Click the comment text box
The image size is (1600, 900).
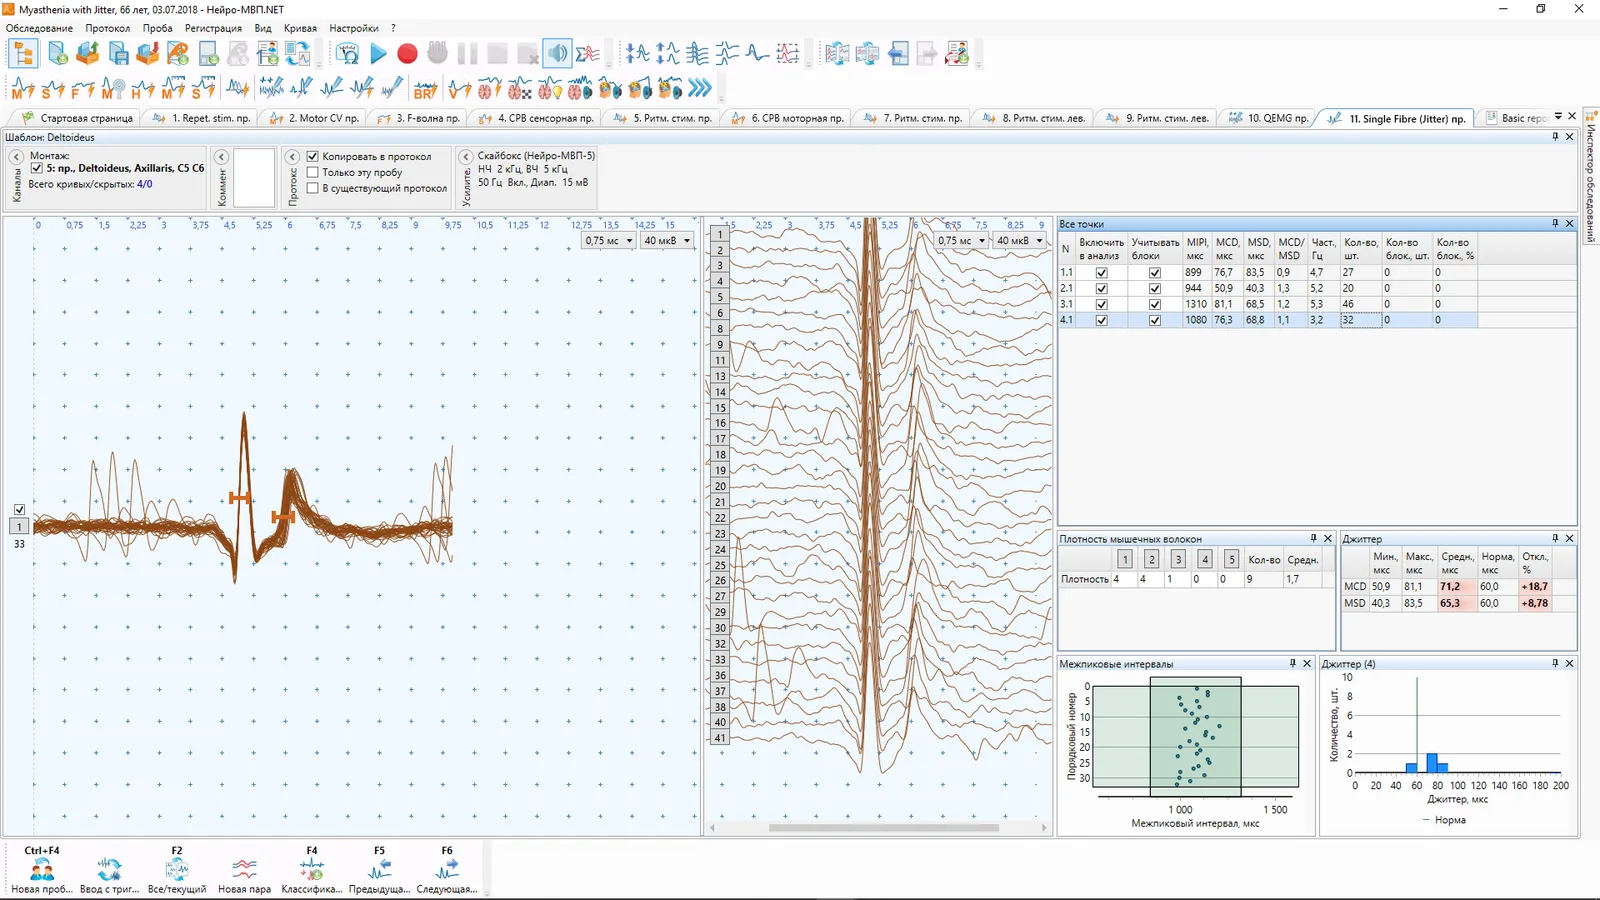pyautogui.click(x=254, y=178)
